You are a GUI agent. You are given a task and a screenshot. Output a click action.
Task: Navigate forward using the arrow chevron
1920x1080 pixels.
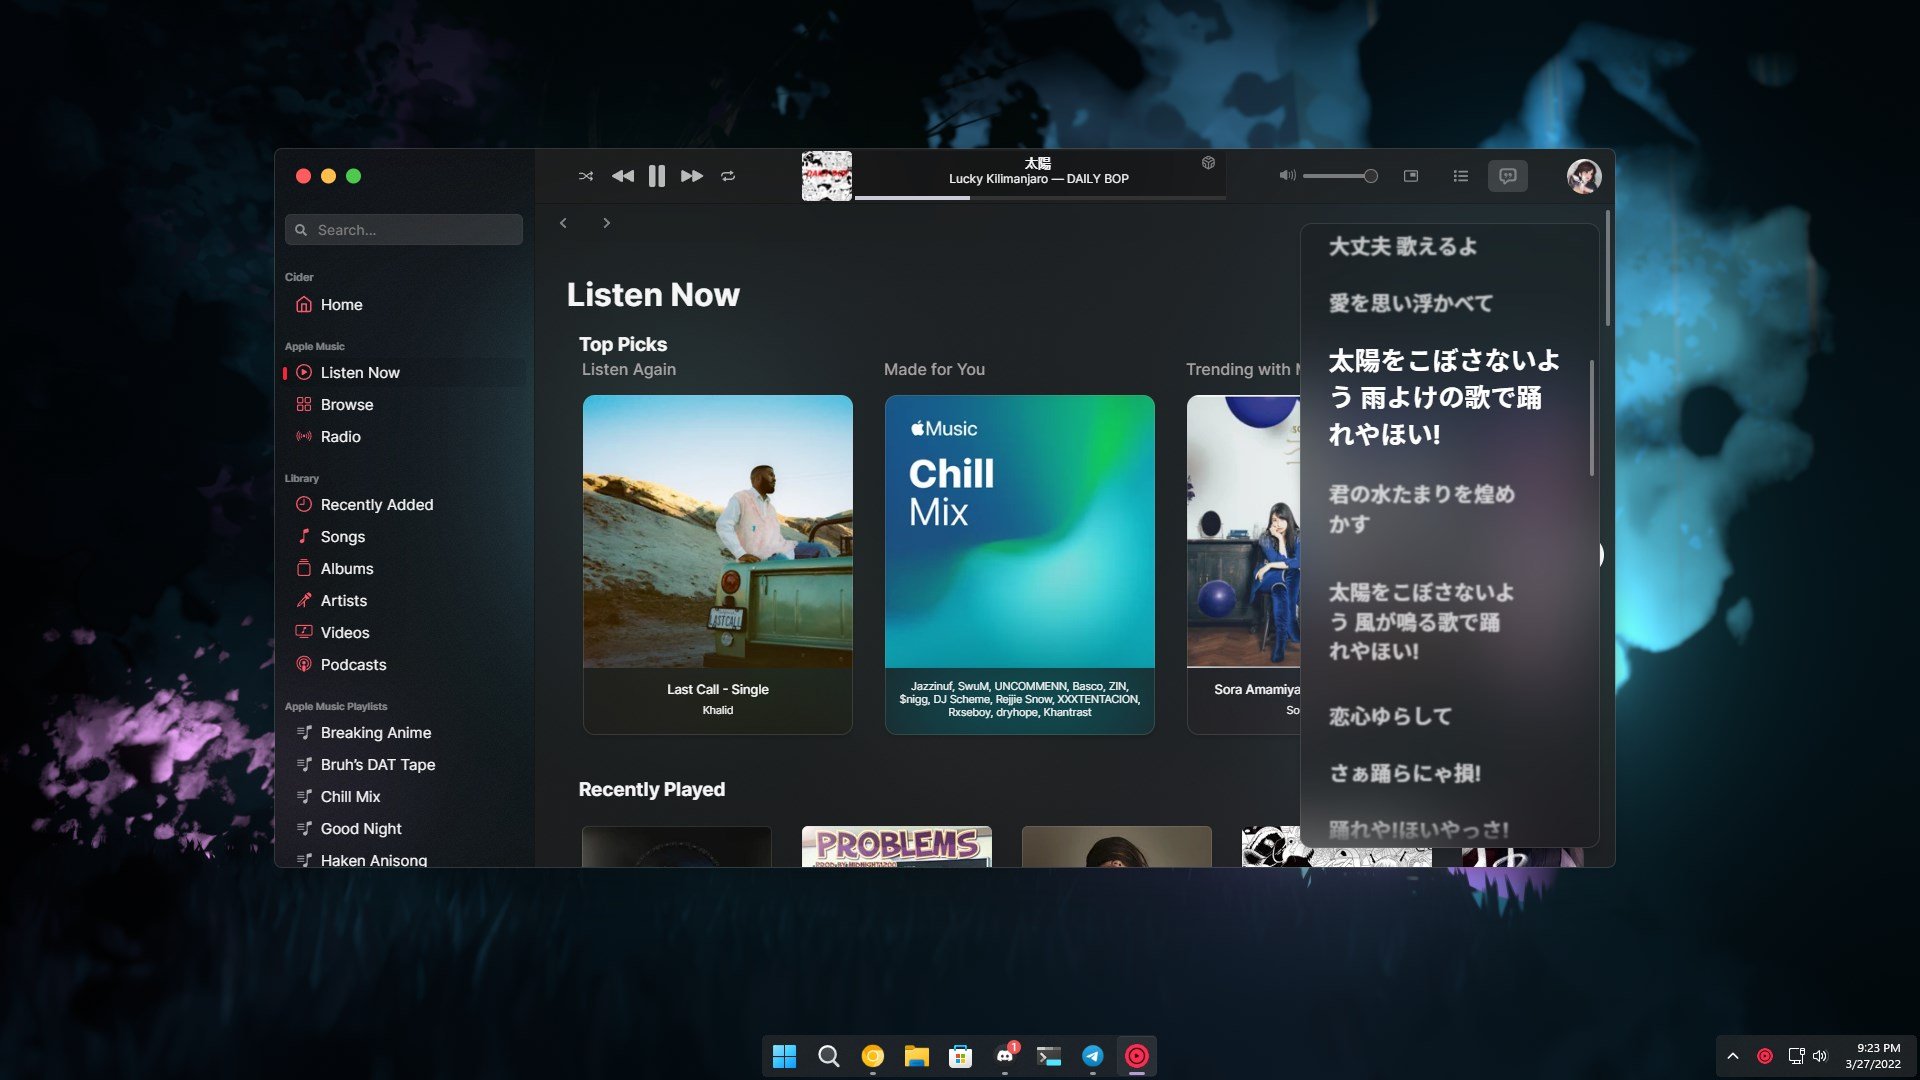pos(605,223)
